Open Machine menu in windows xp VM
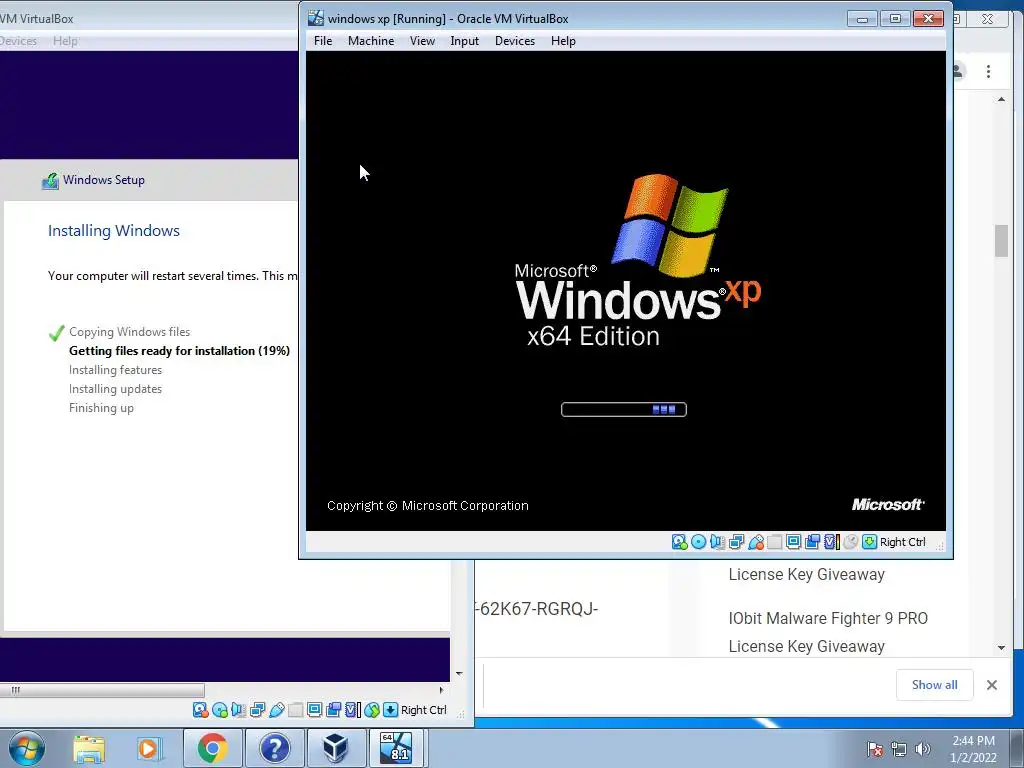Image resolution: width=1024 pixels, height=768 pixels. point(370,40)
